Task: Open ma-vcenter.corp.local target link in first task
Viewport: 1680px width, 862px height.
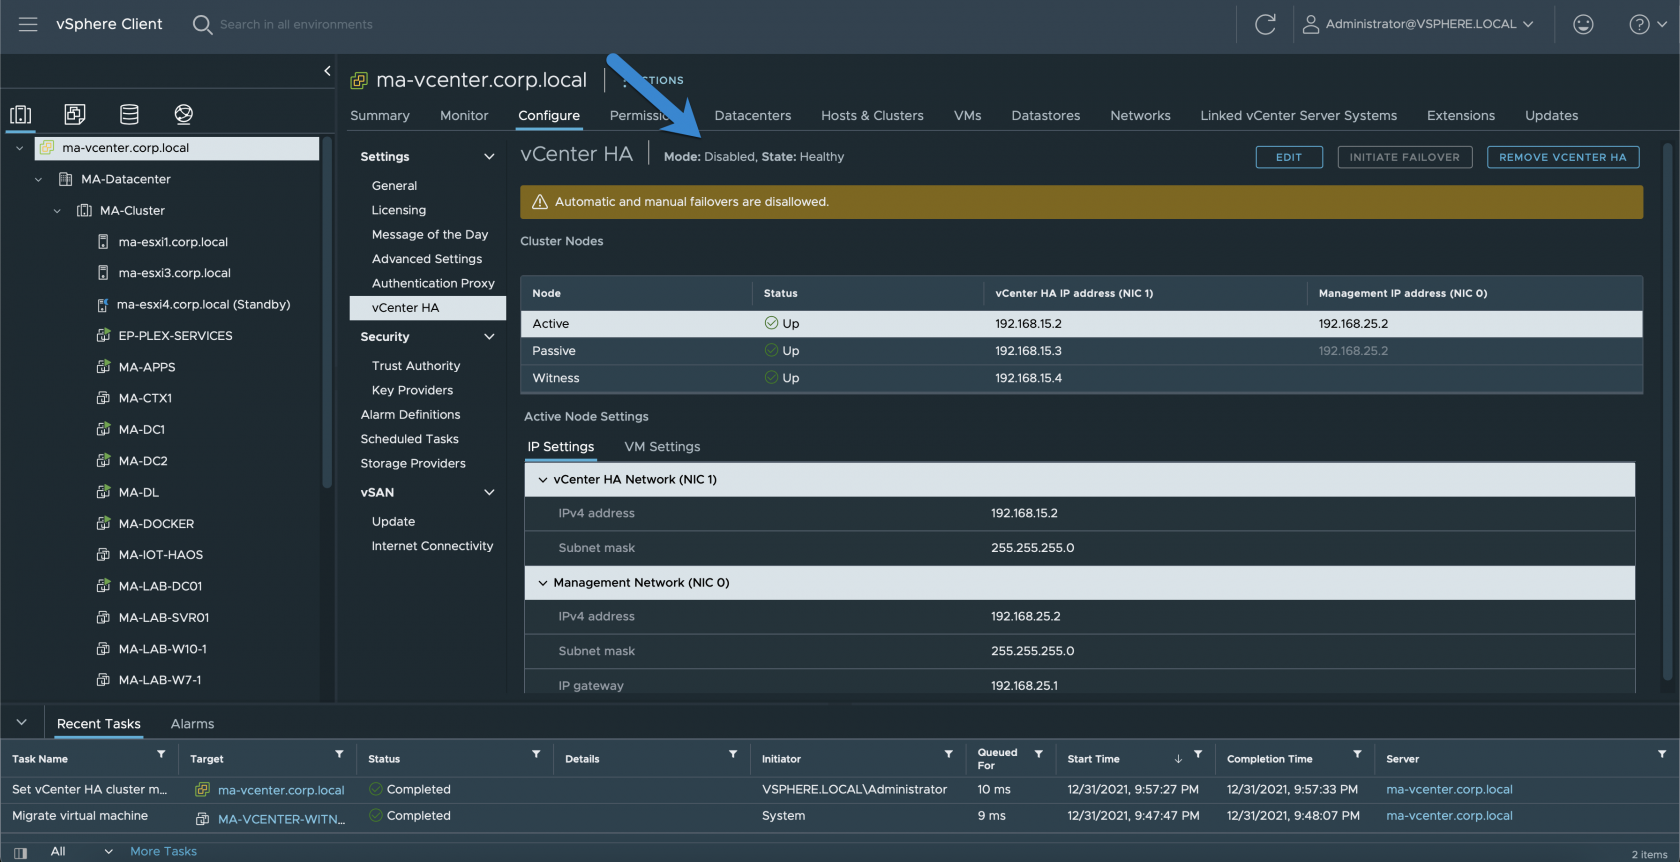Action: click(x=281, y=790)
